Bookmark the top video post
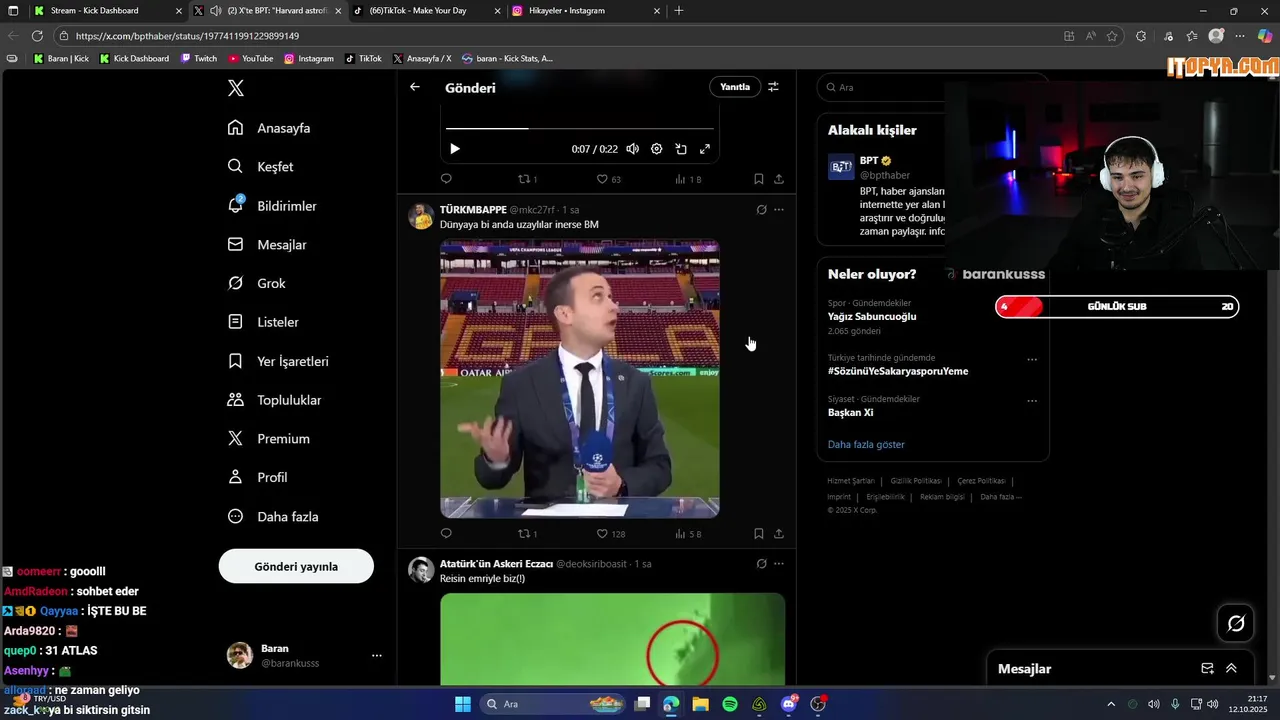 coord(759,179)
